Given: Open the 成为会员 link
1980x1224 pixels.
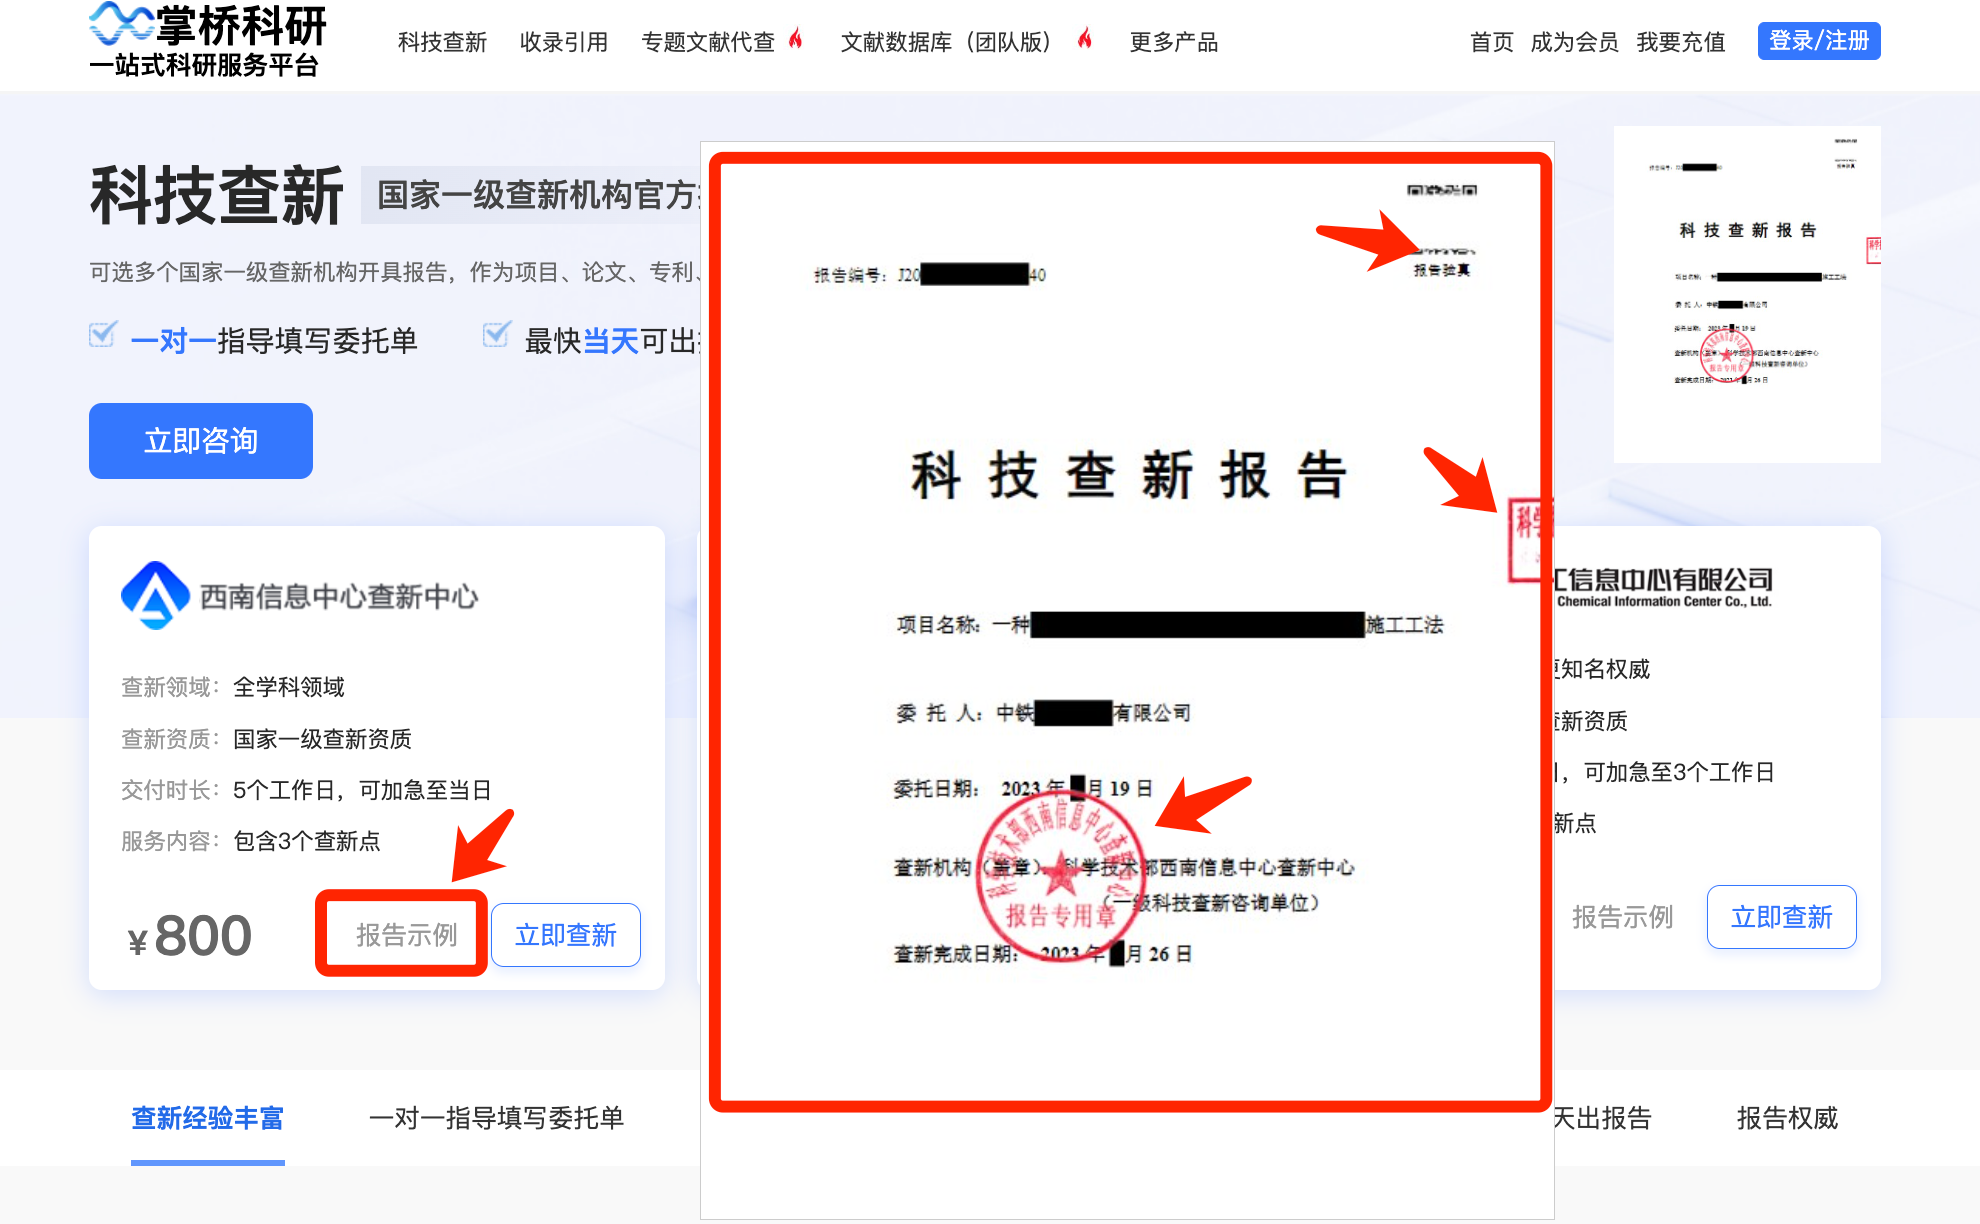Looking at the screenshot, I should coord(1575,42).
